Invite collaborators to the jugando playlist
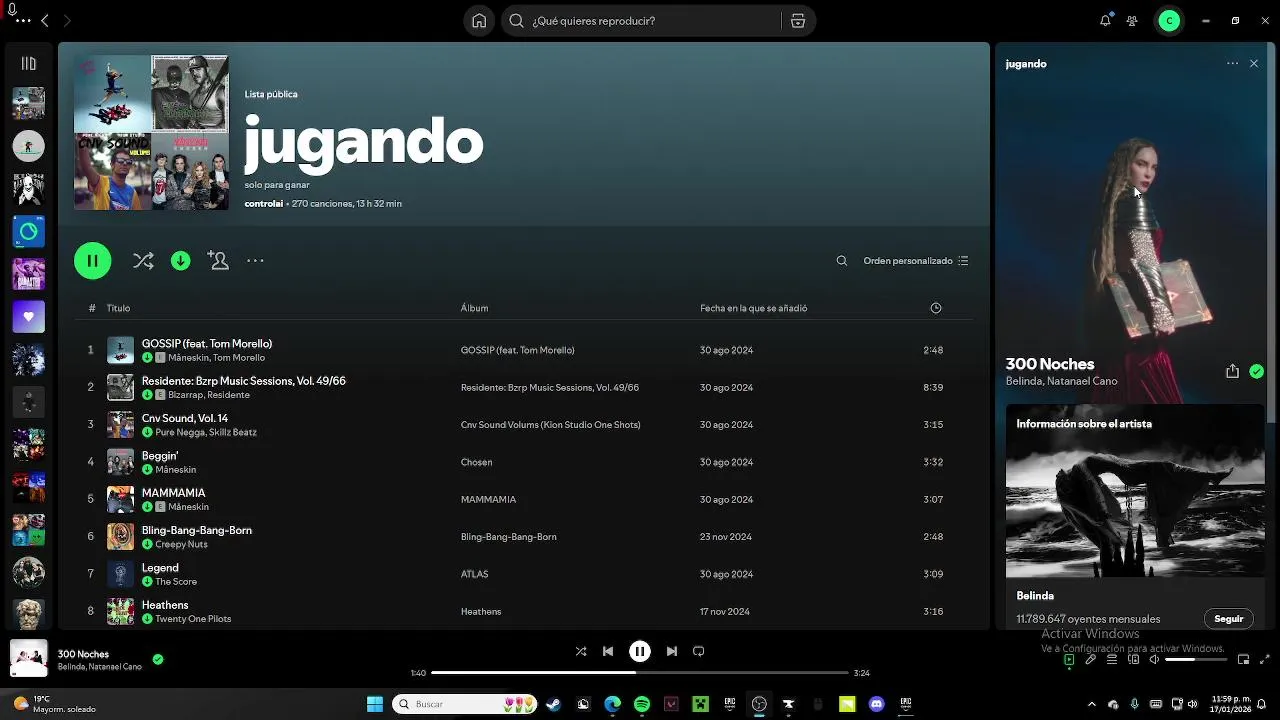The height and width of the screenshot is (720, 1280). tap(218, 260)
